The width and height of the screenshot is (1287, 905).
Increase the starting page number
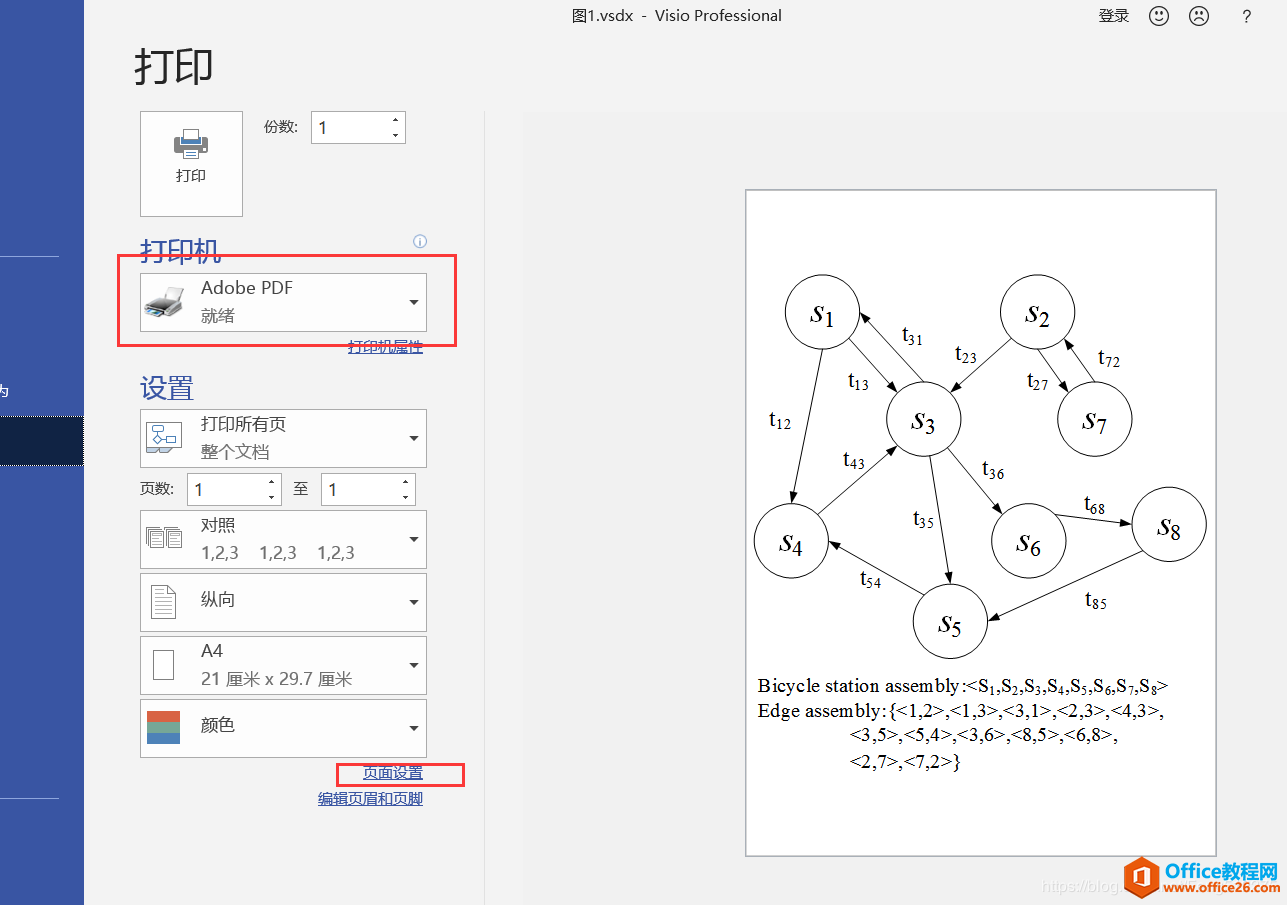272,482
